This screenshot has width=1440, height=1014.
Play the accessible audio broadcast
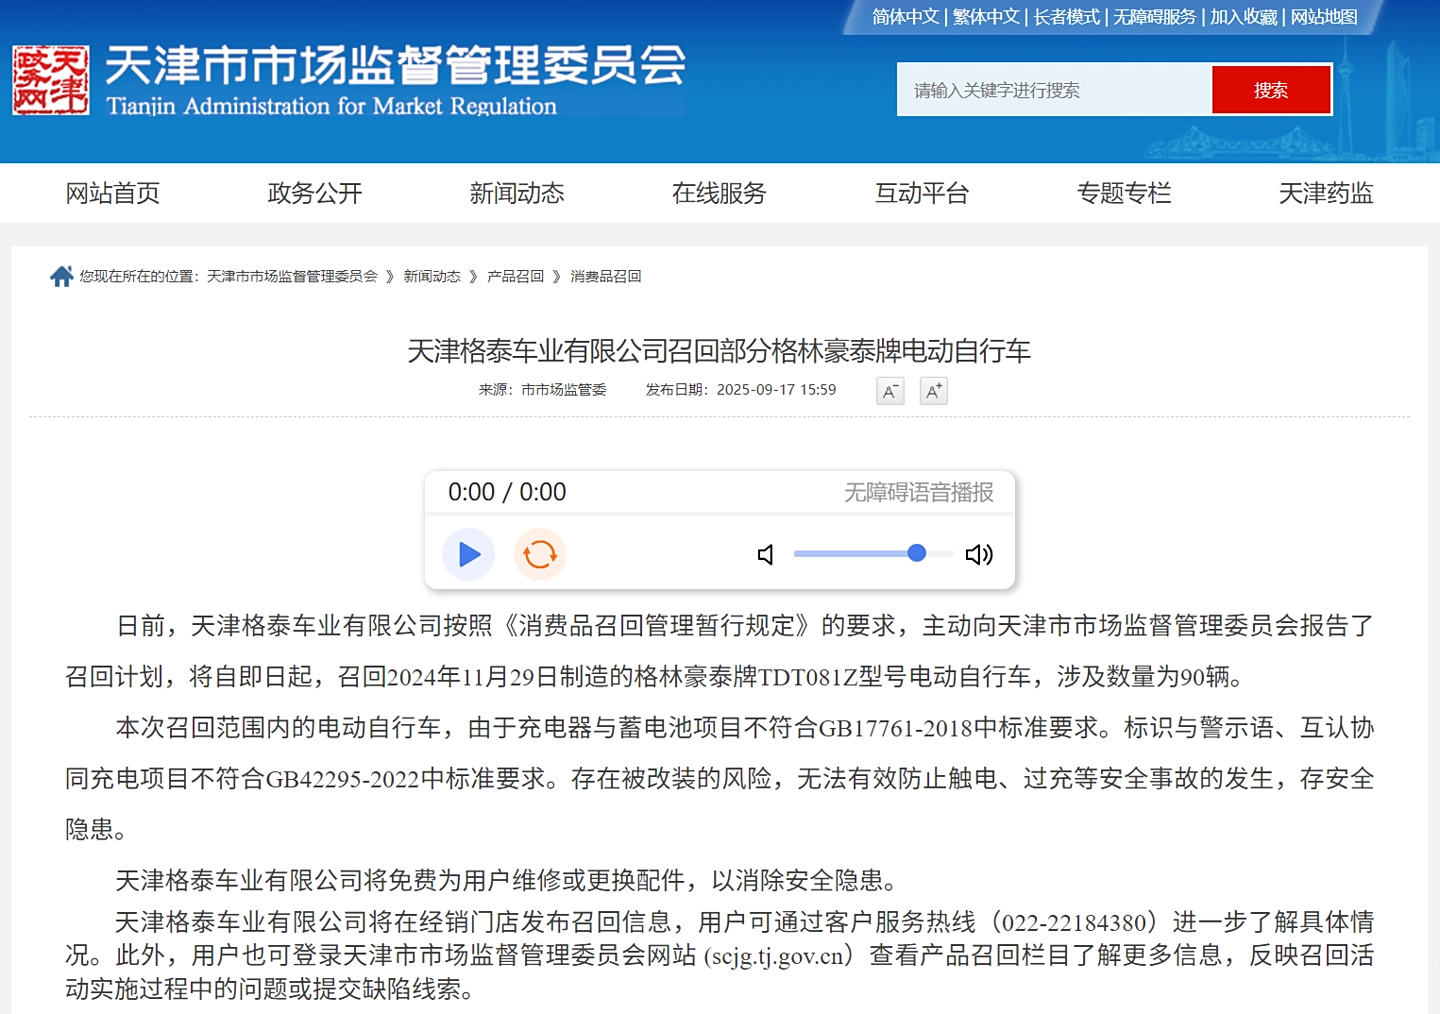pos(468,554)
